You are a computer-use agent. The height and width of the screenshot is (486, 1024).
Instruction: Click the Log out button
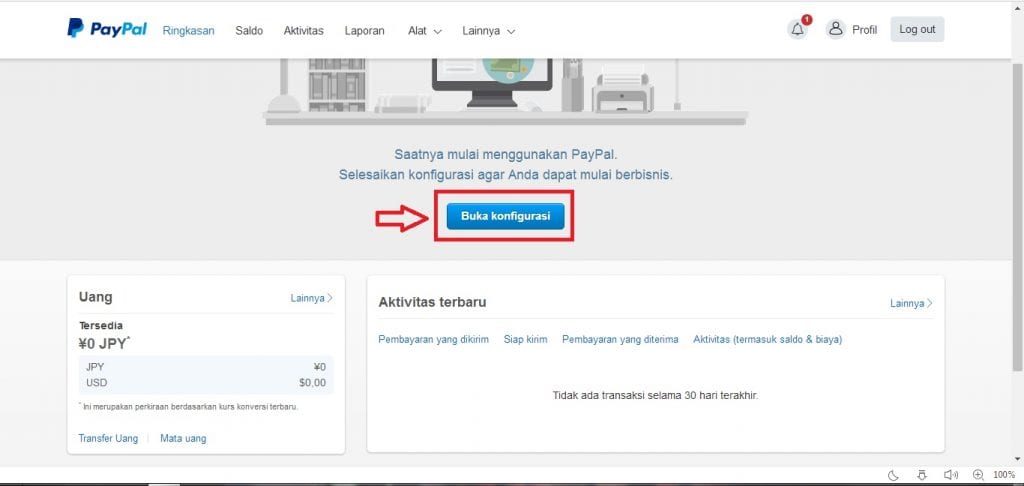click(x=917, y=29)
